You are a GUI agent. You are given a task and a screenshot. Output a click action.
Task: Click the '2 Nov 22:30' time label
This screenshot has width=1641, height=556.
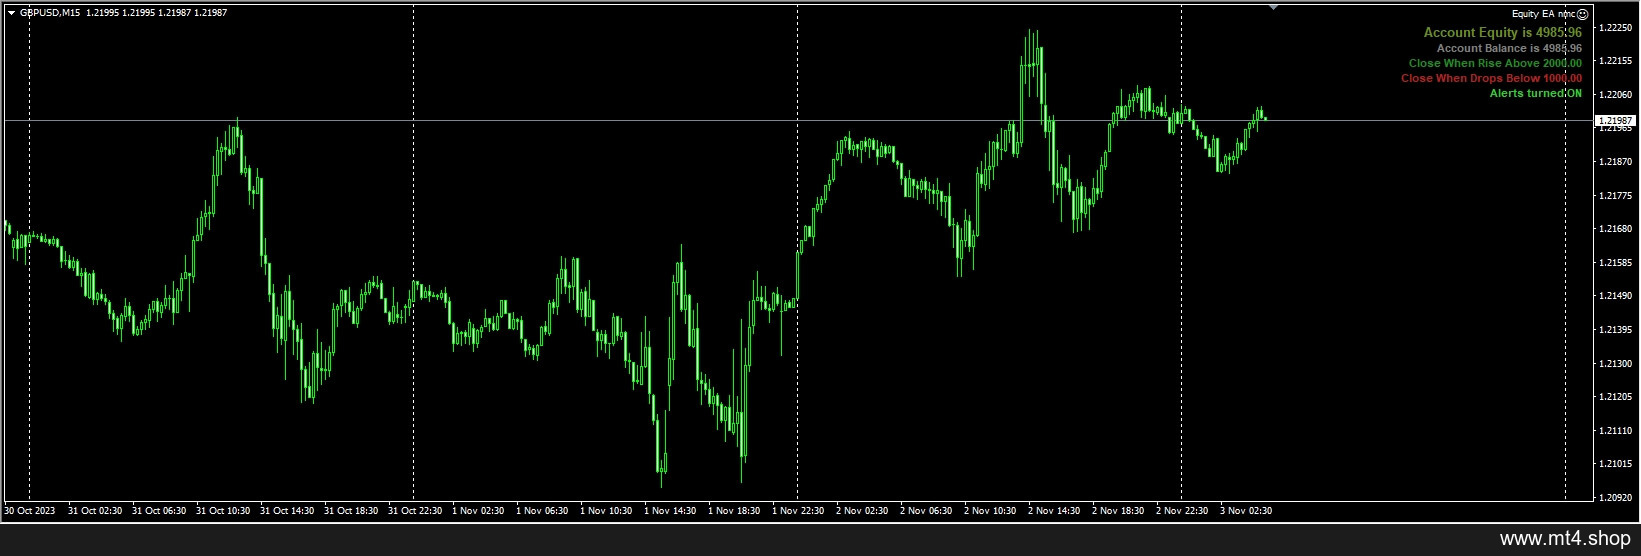click(1182, 511)
